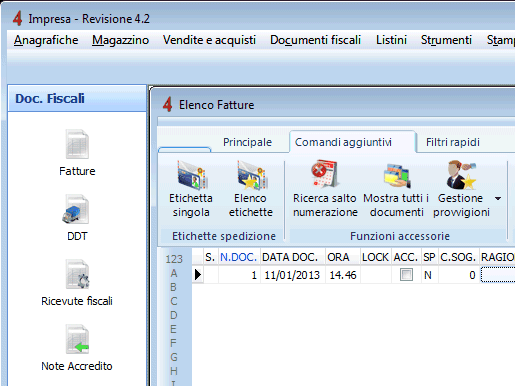Click the Doc. Fiscali panel header
The image size is (515, 386).
point(77,98)
